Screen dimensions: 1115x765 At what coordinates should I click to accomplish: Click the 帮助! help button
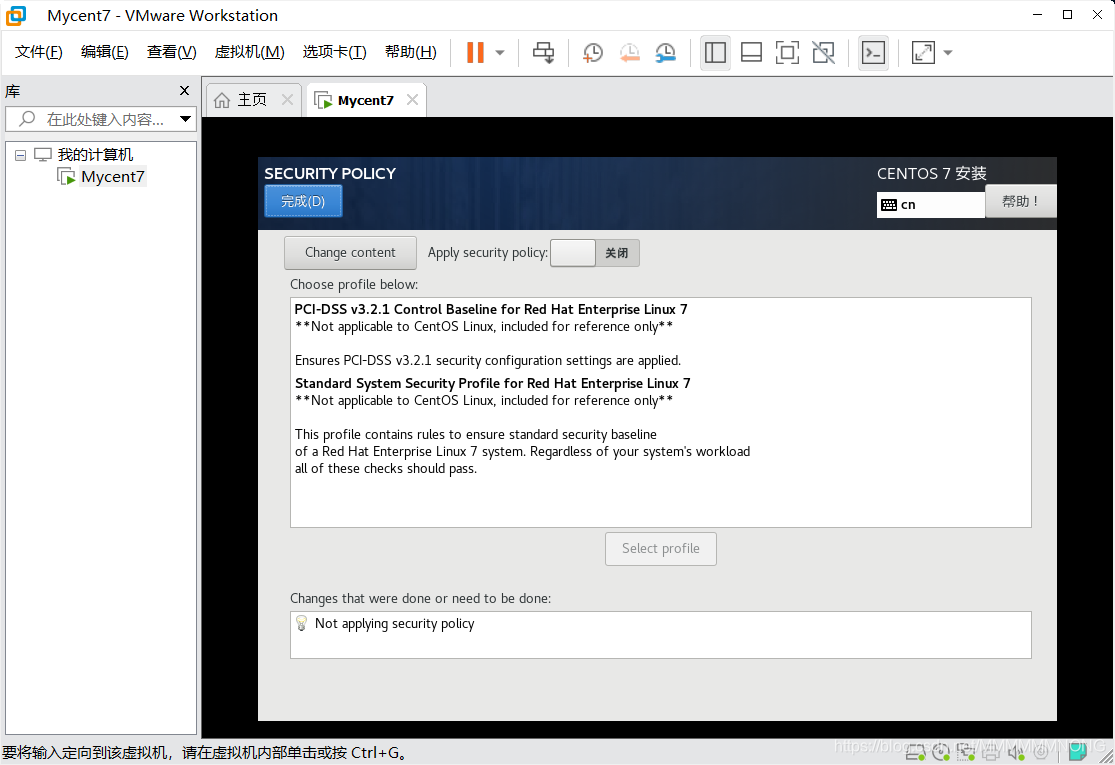pyautogui.click(x=1020, y=201)
